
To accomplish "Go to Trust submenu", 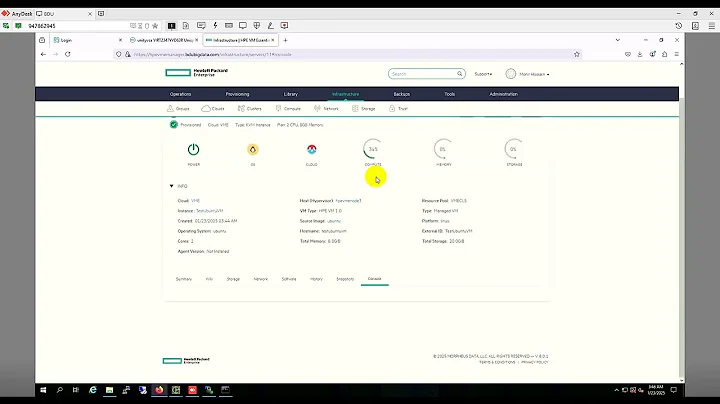I will click(398, 109).
